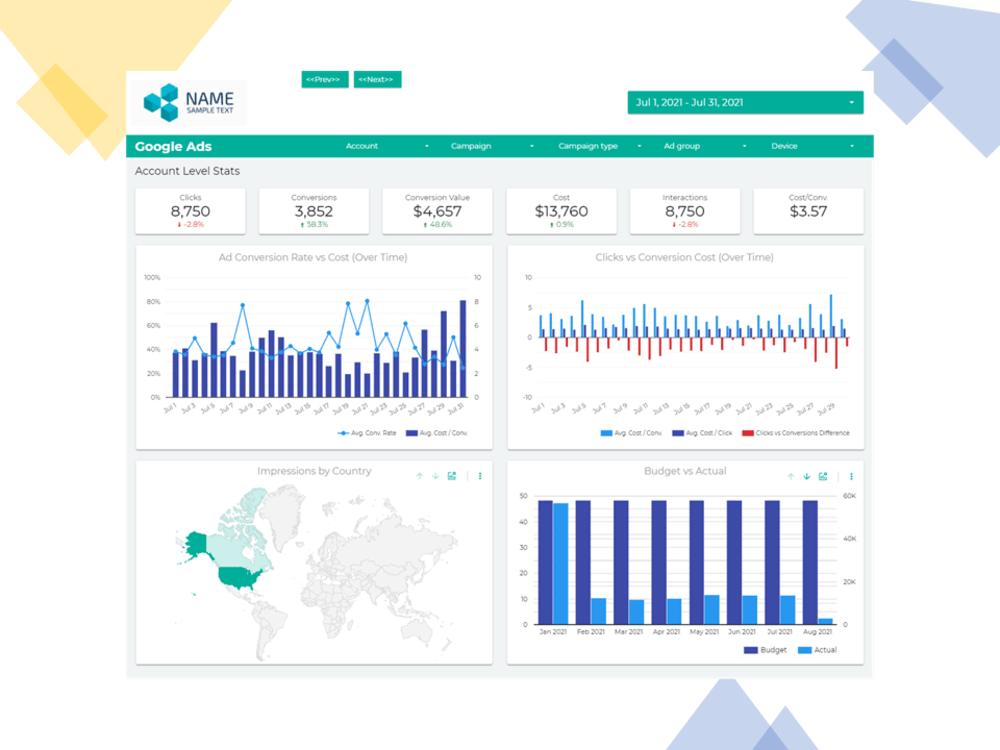1000x750 pixels.
Task: Open the export chart icon on Impressions by Country
Action: [451, 476]
